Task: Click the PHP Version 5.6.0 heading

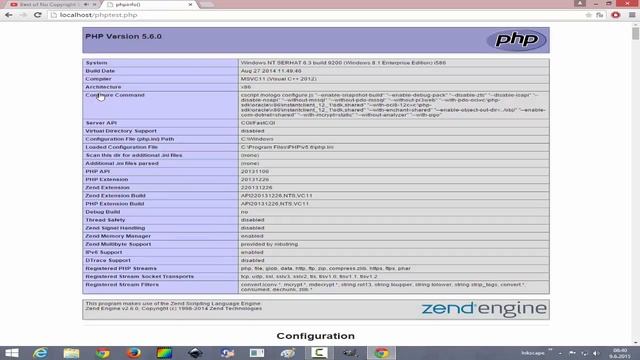Action: coord(123,36)
